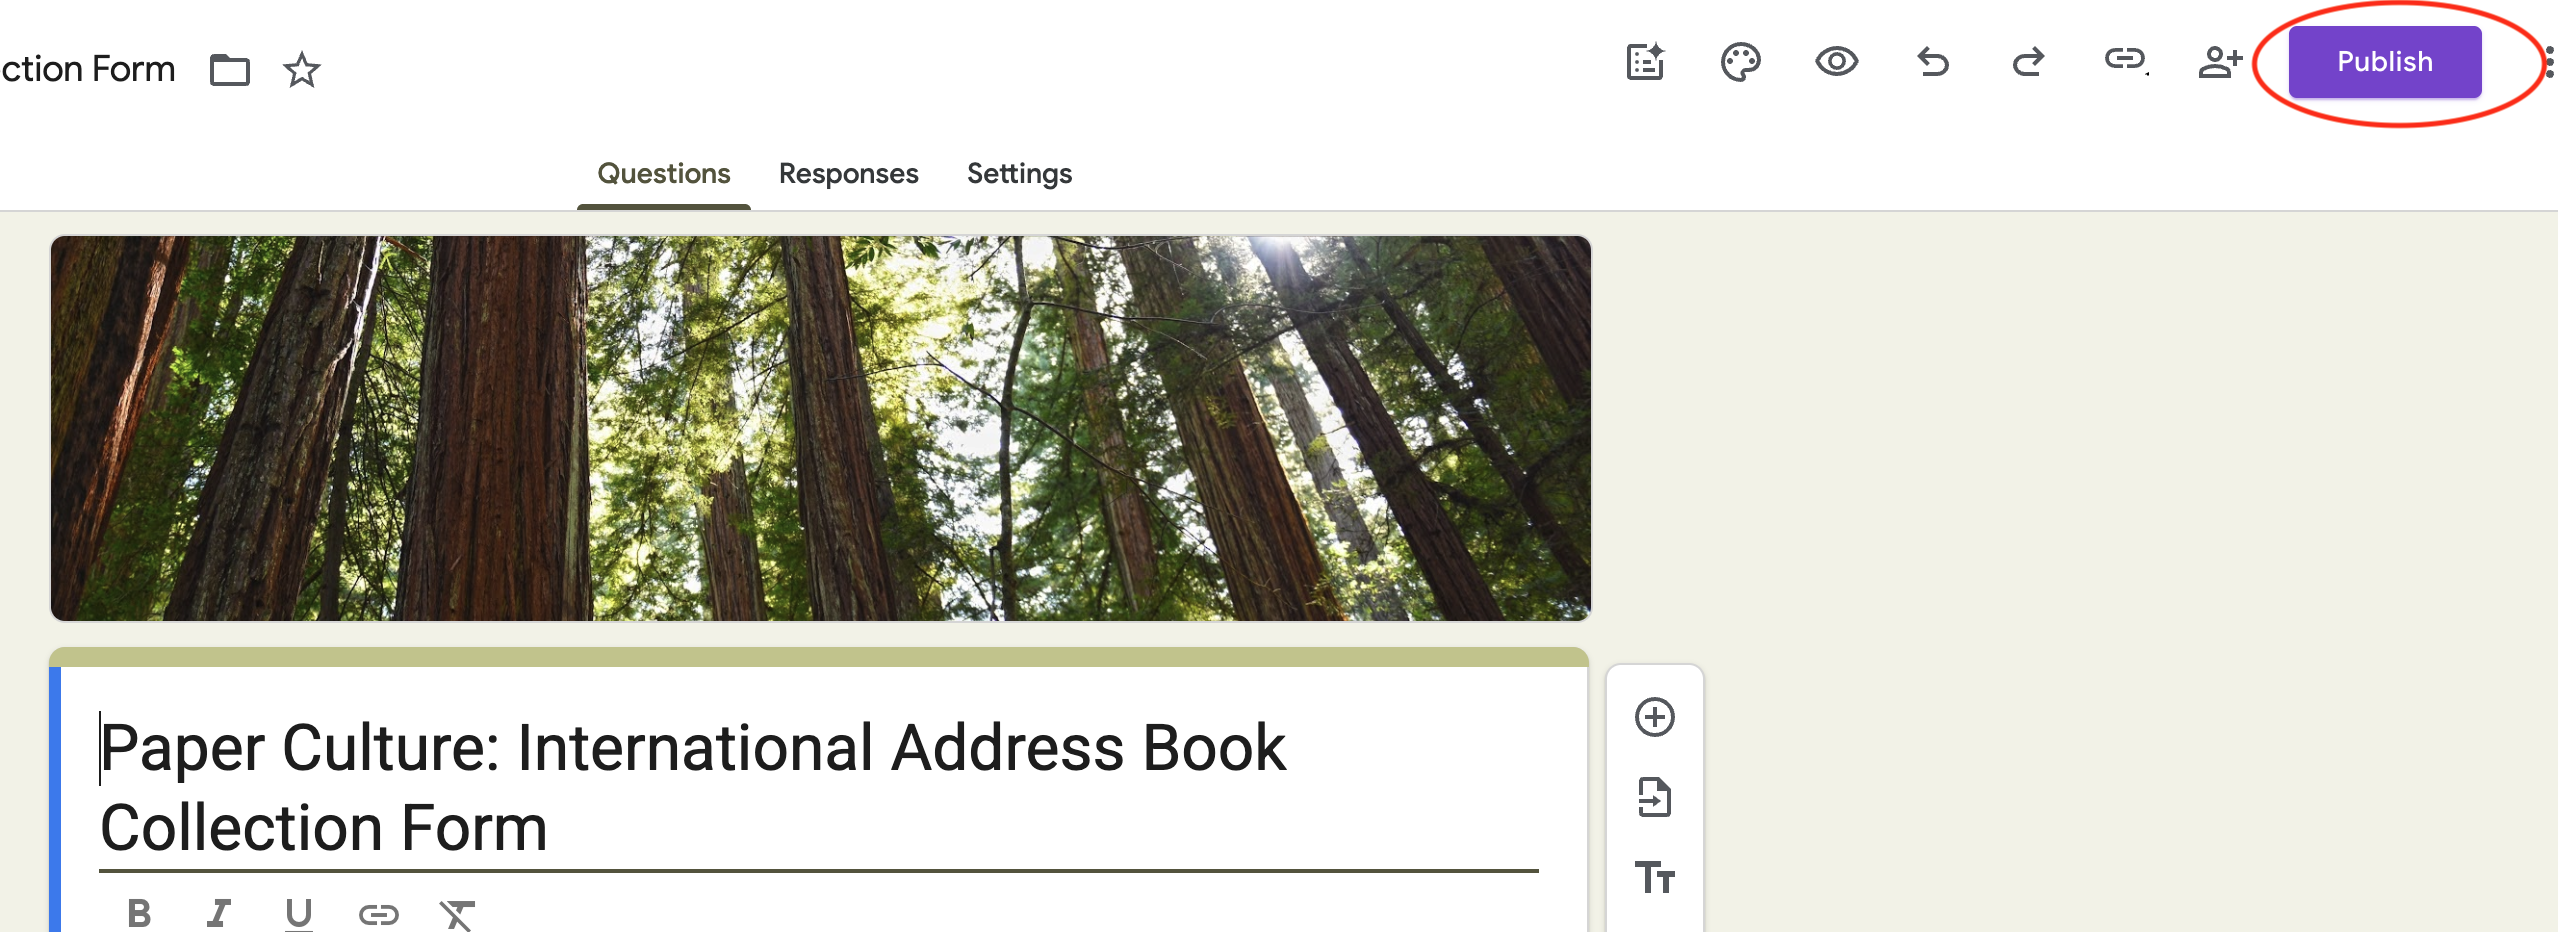Screen dimensions: 2558x932
Task: Select the Questions tab
Action: click(x=664, y=174)
